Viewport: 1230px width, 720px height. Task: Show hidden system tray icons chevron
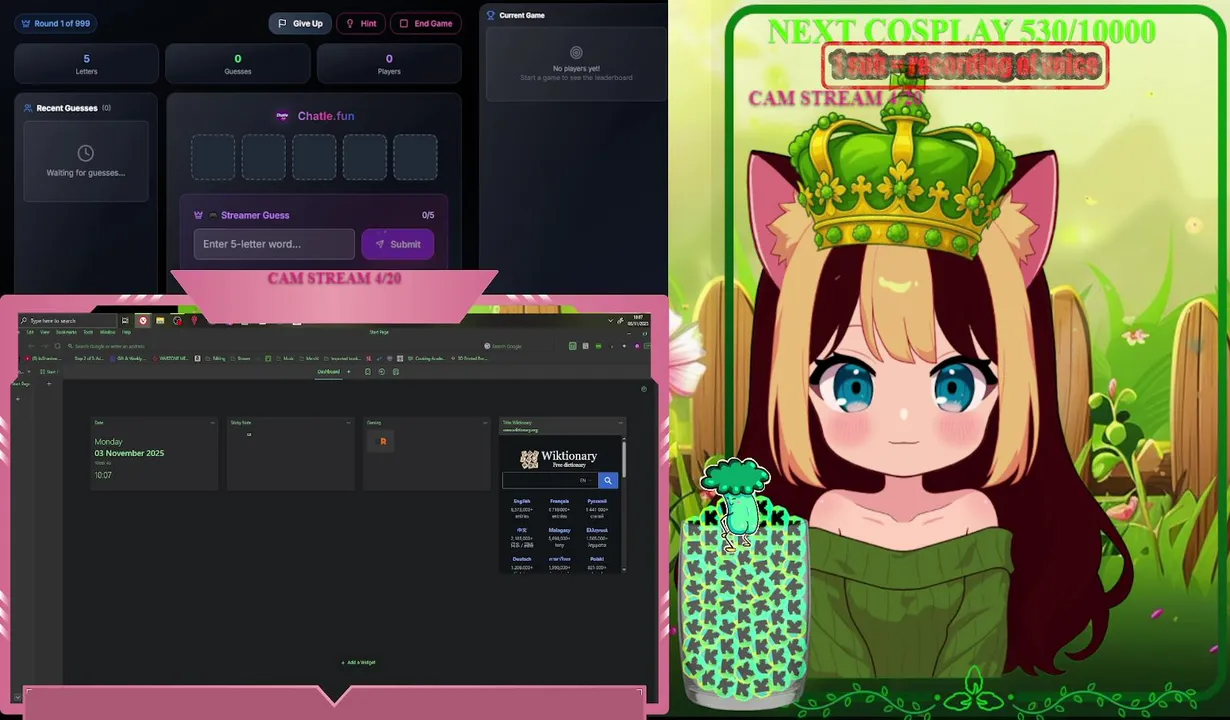[x=610, y=321]
